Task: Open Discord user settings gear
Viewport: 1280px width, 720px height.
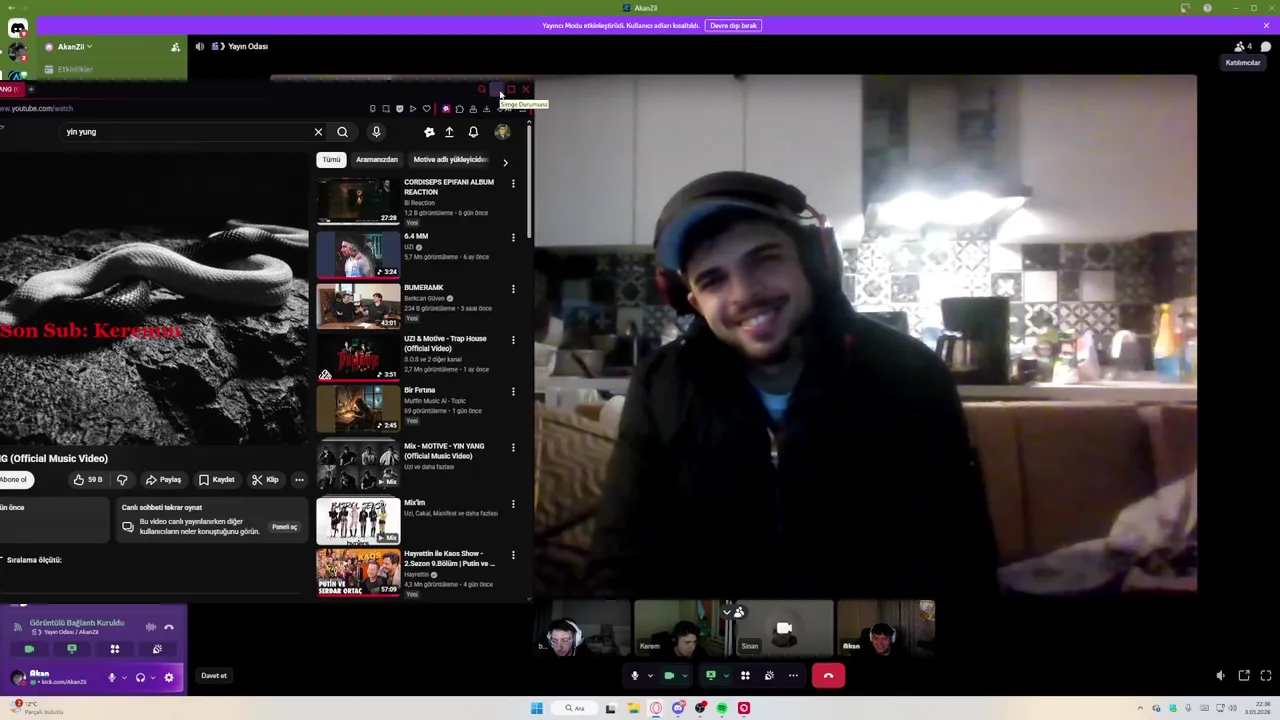Action: coord(168,677)
